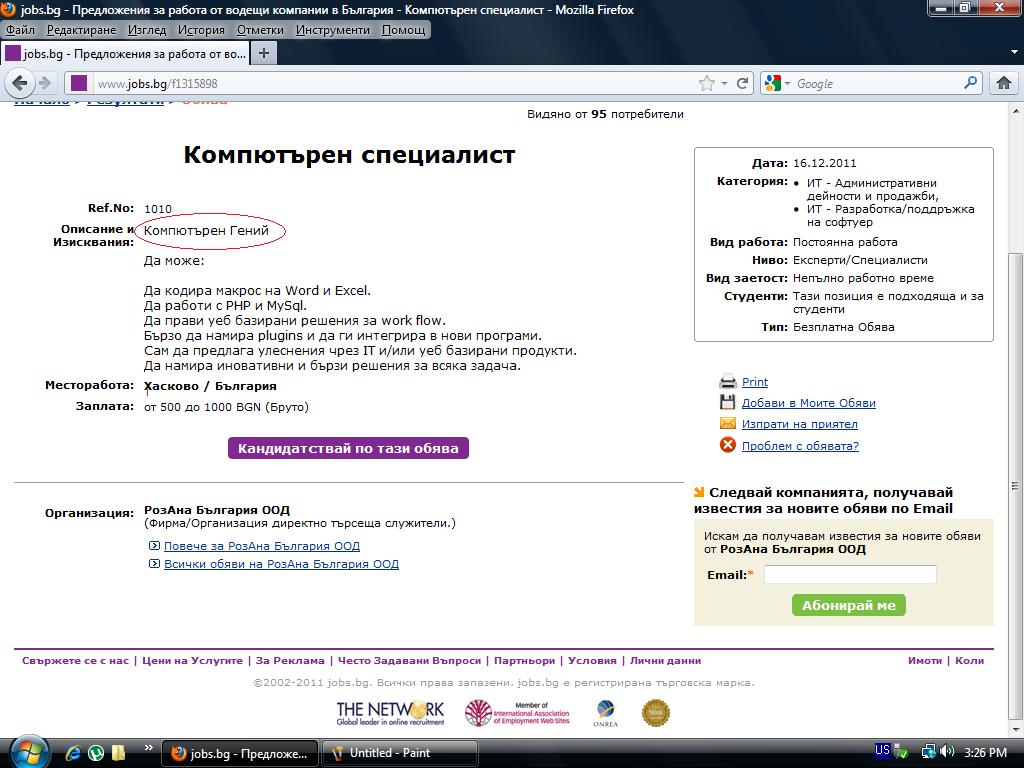
Task: Open Всички обяви на РозАна България ООД
Action: 281,564
